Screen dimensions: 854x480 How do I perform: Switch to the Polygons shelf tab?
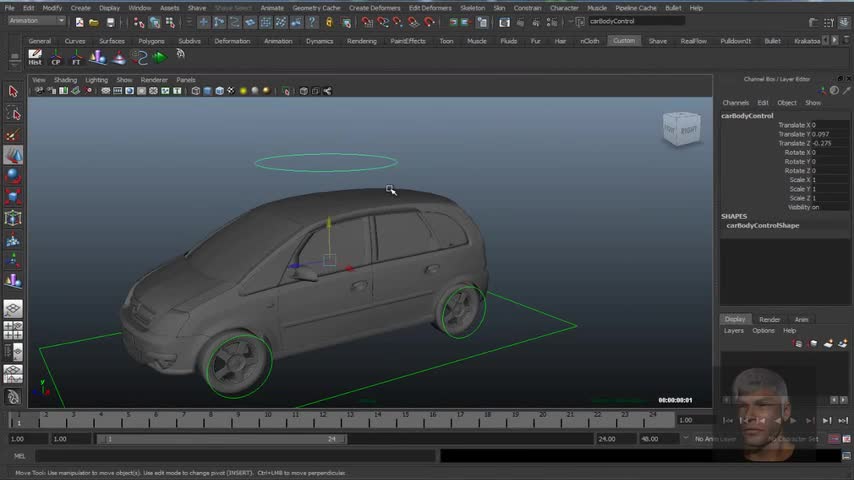pos(151,41)
